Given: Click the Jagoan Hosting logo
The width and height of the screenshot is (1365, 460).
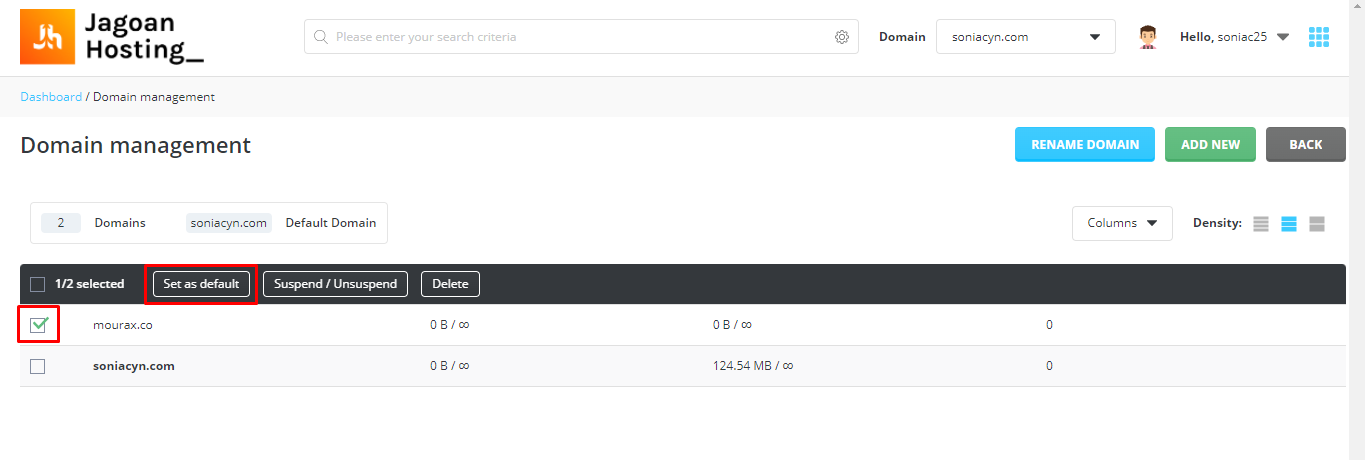Looking at the screenshot, I should pos(112,37).
